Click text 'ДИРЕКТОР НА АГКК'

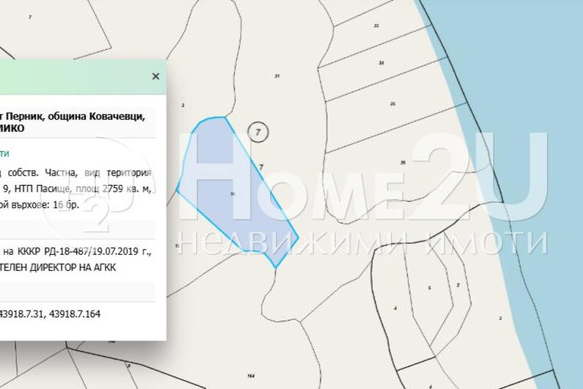pos(73,267)
